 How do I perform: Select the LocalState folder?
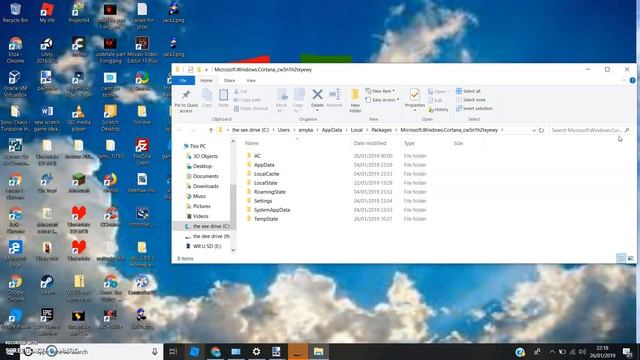[265, 183]
